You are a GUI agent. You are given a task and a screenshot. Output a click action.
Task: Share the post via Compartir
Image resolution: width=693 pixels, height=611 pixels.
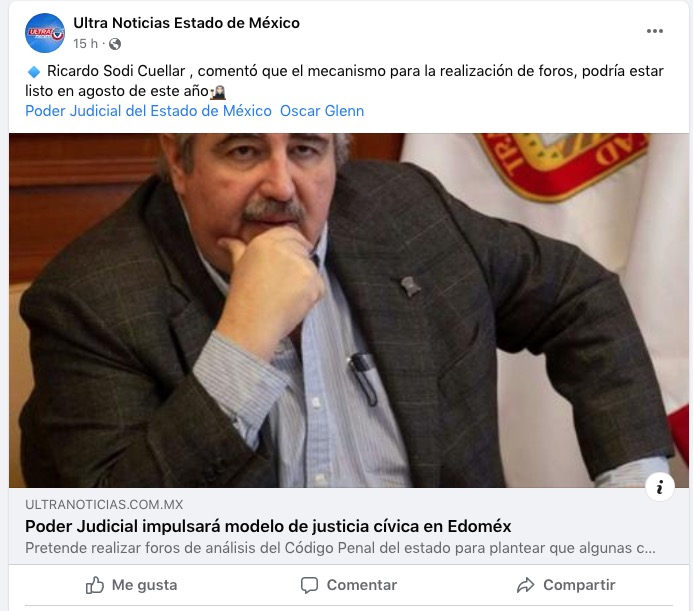tap(566, 585)
